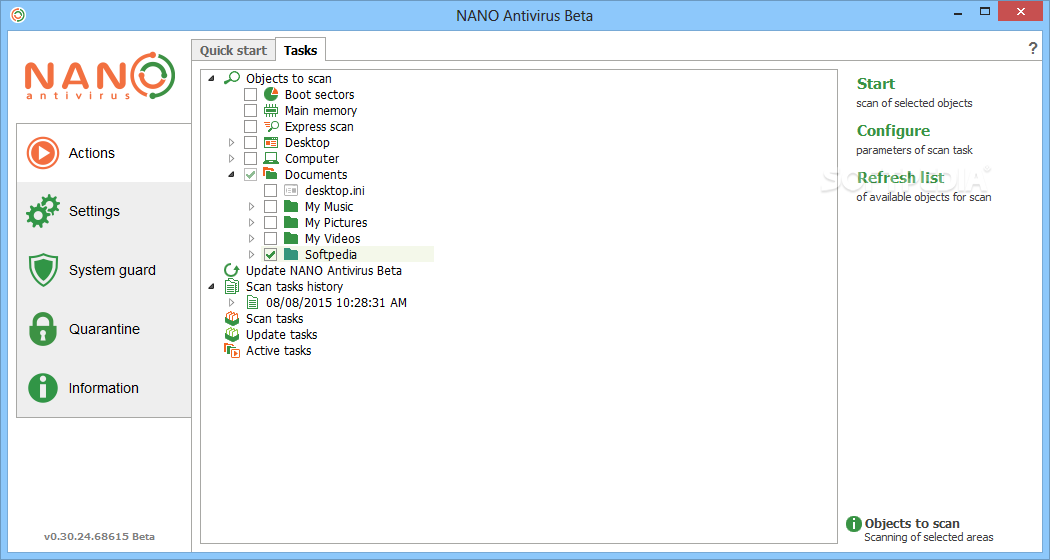The width and height of the screenshot is (1050, 560).
Task: Select the Update tasks text label
Action: coord(281,334)
